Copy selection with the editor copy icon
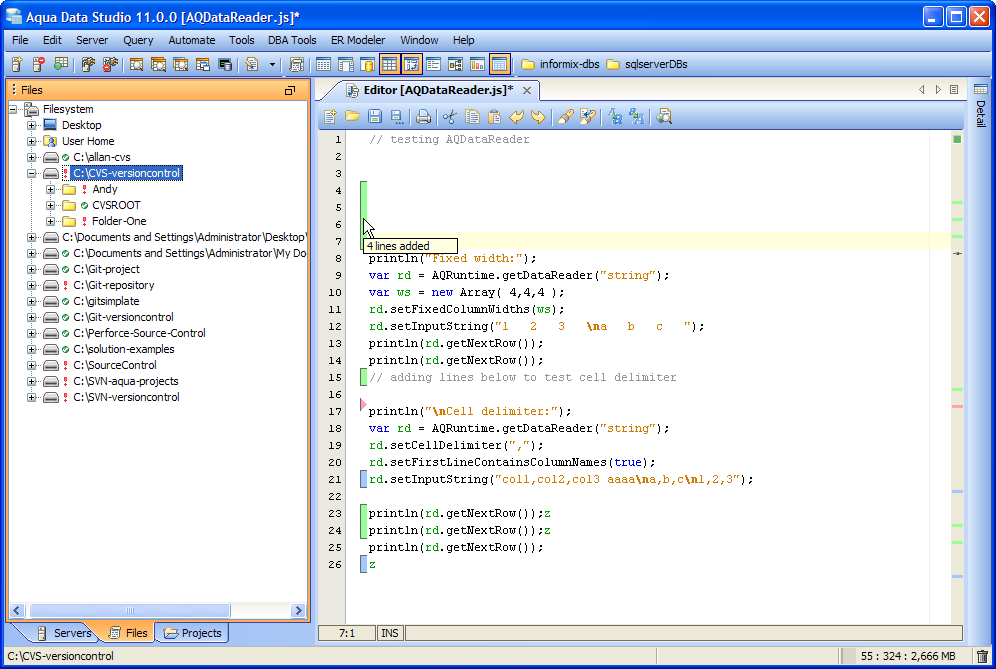This screenshot has height=669, width=996. 472,116
